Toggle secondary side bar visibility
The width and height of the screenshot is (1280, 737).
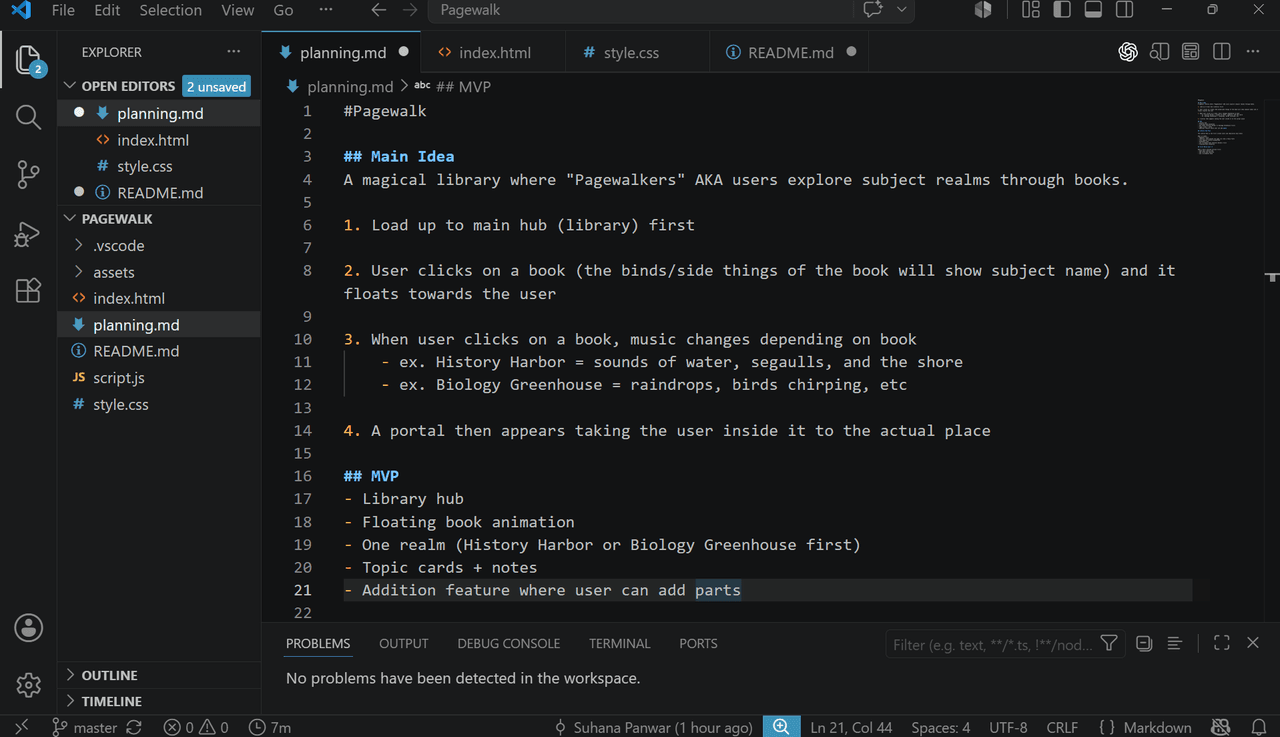(1124, 10)
